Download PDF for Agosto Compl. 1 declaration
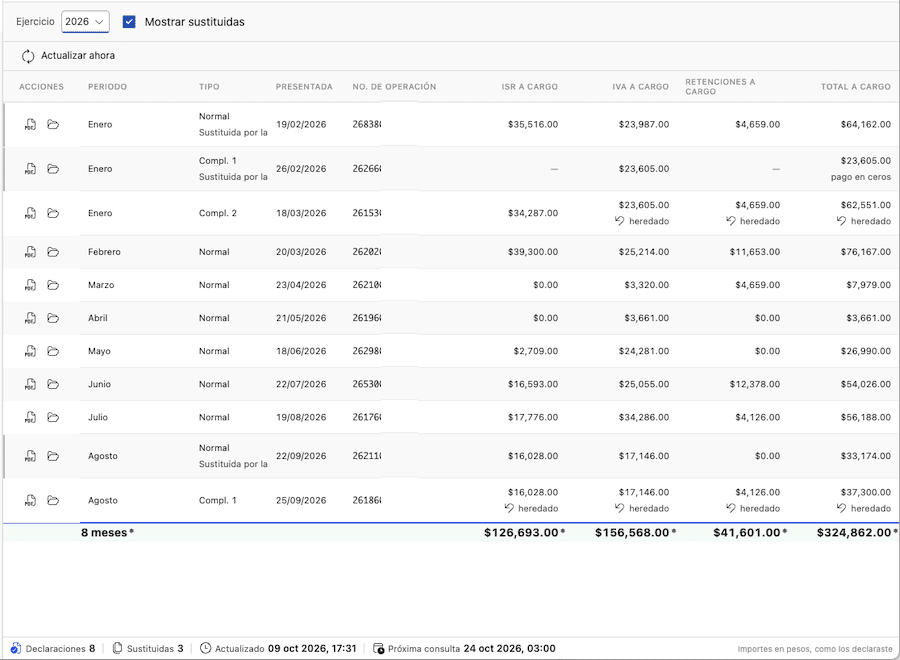 point(30,500)
